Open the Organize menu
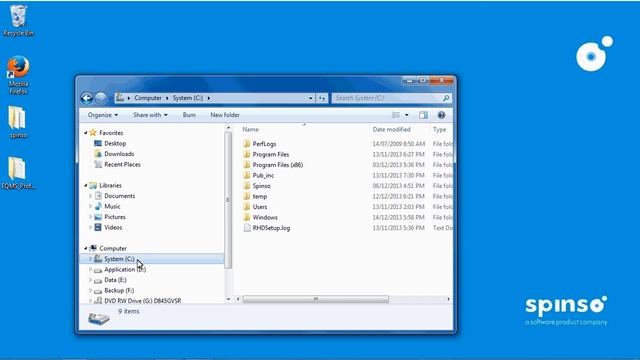The width and height of the screenshot is (640, 360). pos(103,115)
